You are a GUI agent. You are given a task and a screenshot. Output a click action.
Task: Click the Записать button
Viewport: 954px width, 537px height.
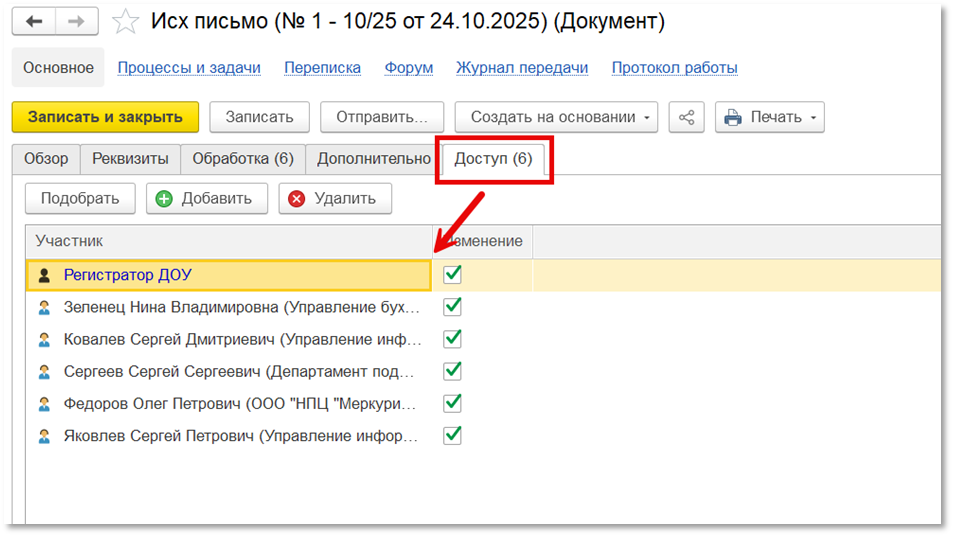click(260, 117)
